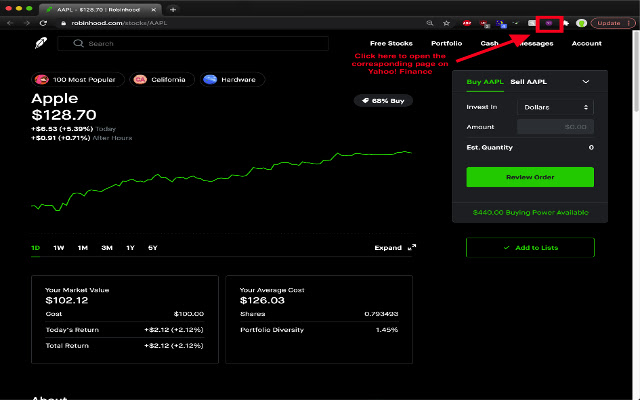The width and height of the screenshot is (640, 400).
Task: Click the $128.70 Apple price
Action: [x=64, y=115]
